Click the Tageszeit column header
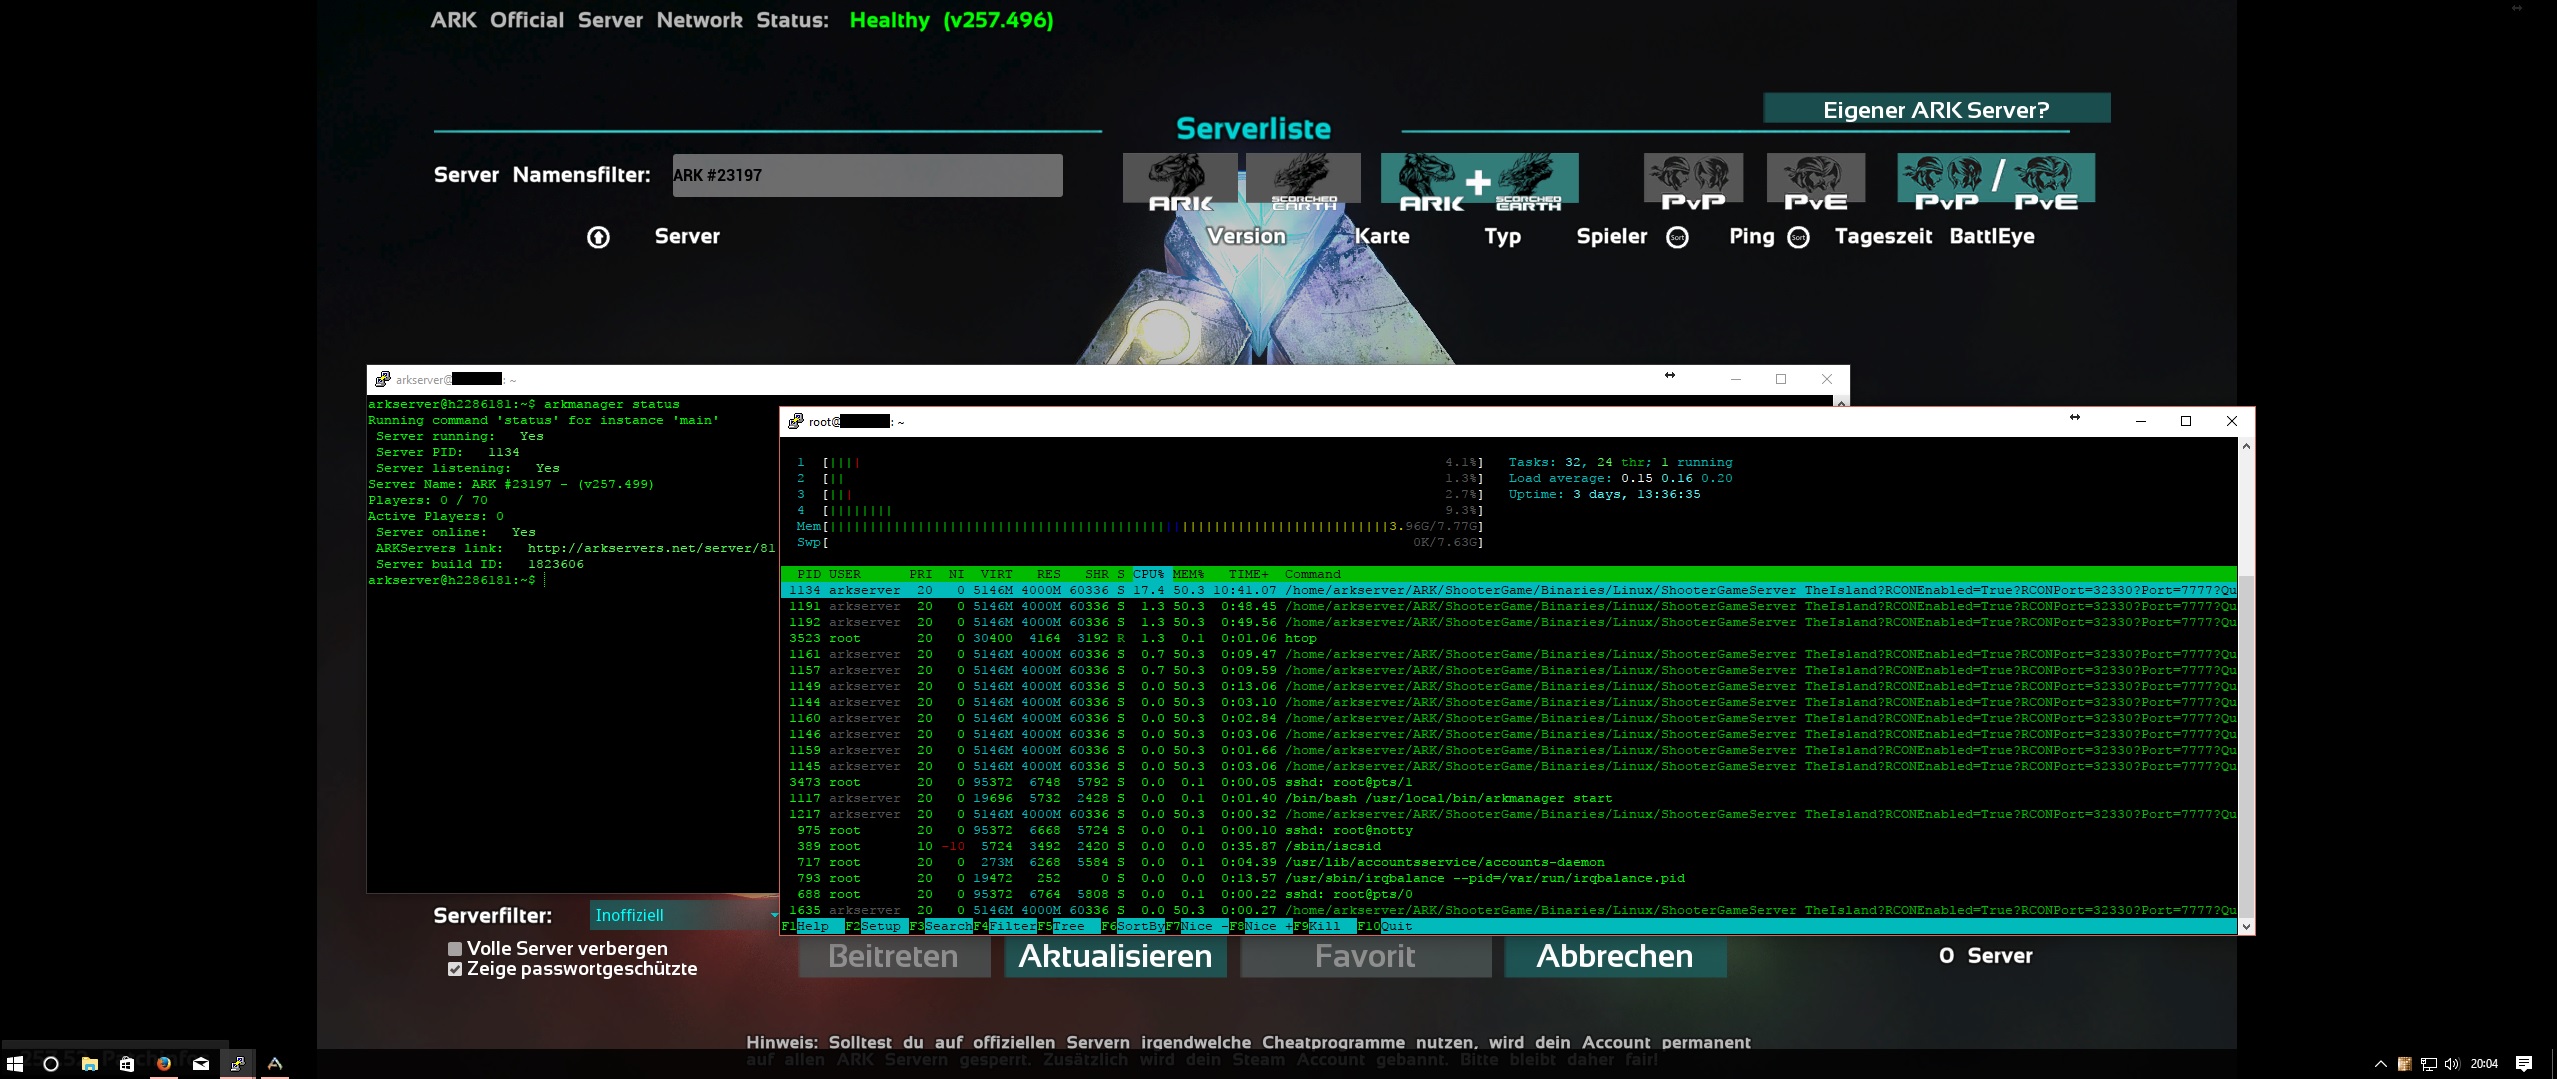Screen dimensions: 2557x1079 point(1883,236)
